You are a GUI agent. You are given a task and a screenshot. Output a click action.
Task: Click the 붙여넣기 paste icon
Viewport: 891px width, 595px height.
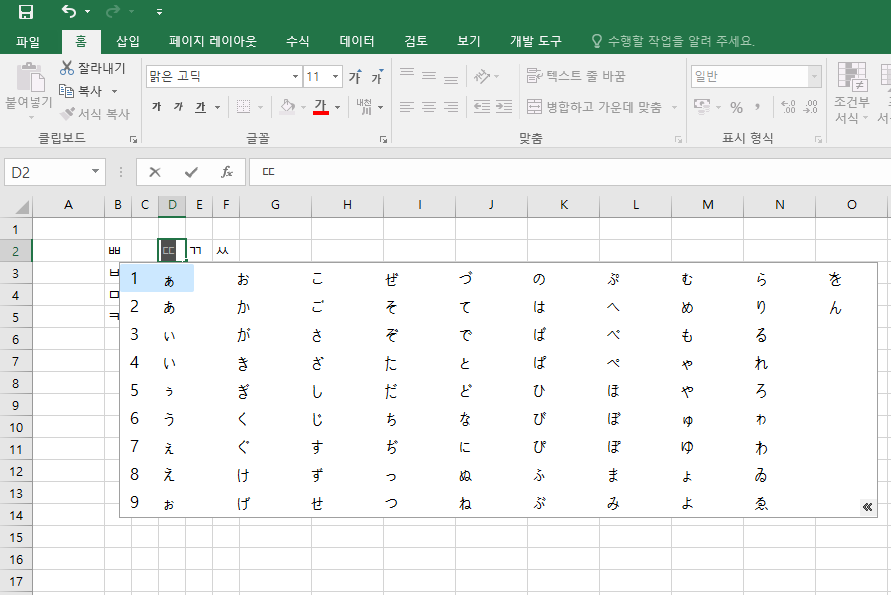click(30, 78)
